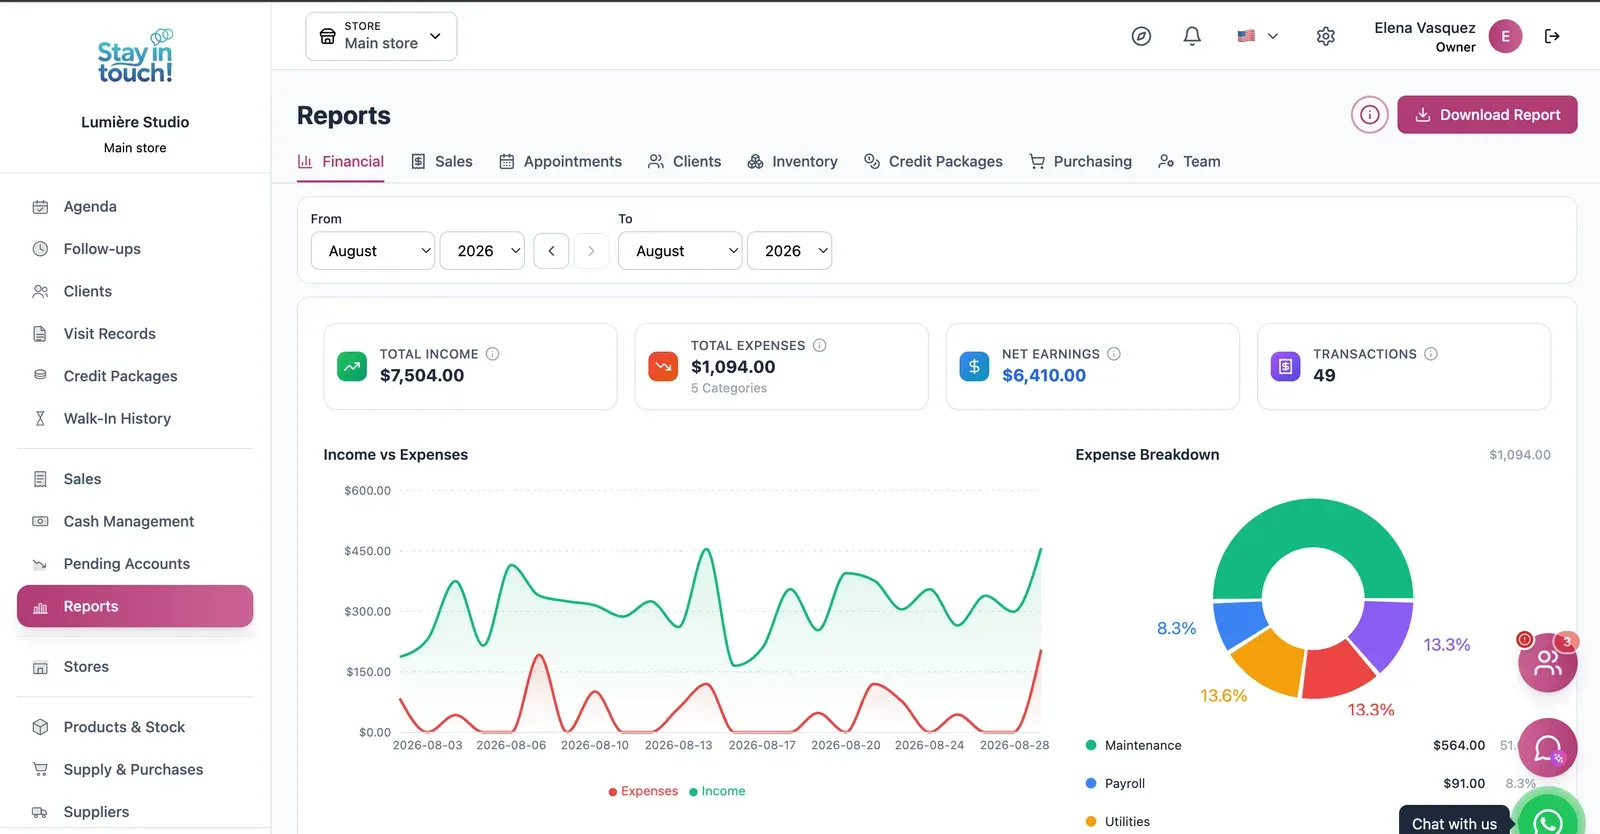Click the info circle next to Download Report
Image resolution: width=1600 pixels, height=834 pixels.
(1370, 115)
